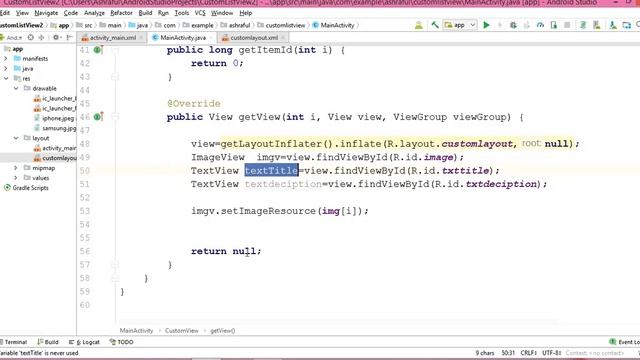This screenshot has width=640, height=360.
Task: Open the Navigate menu
Action: 46,13
